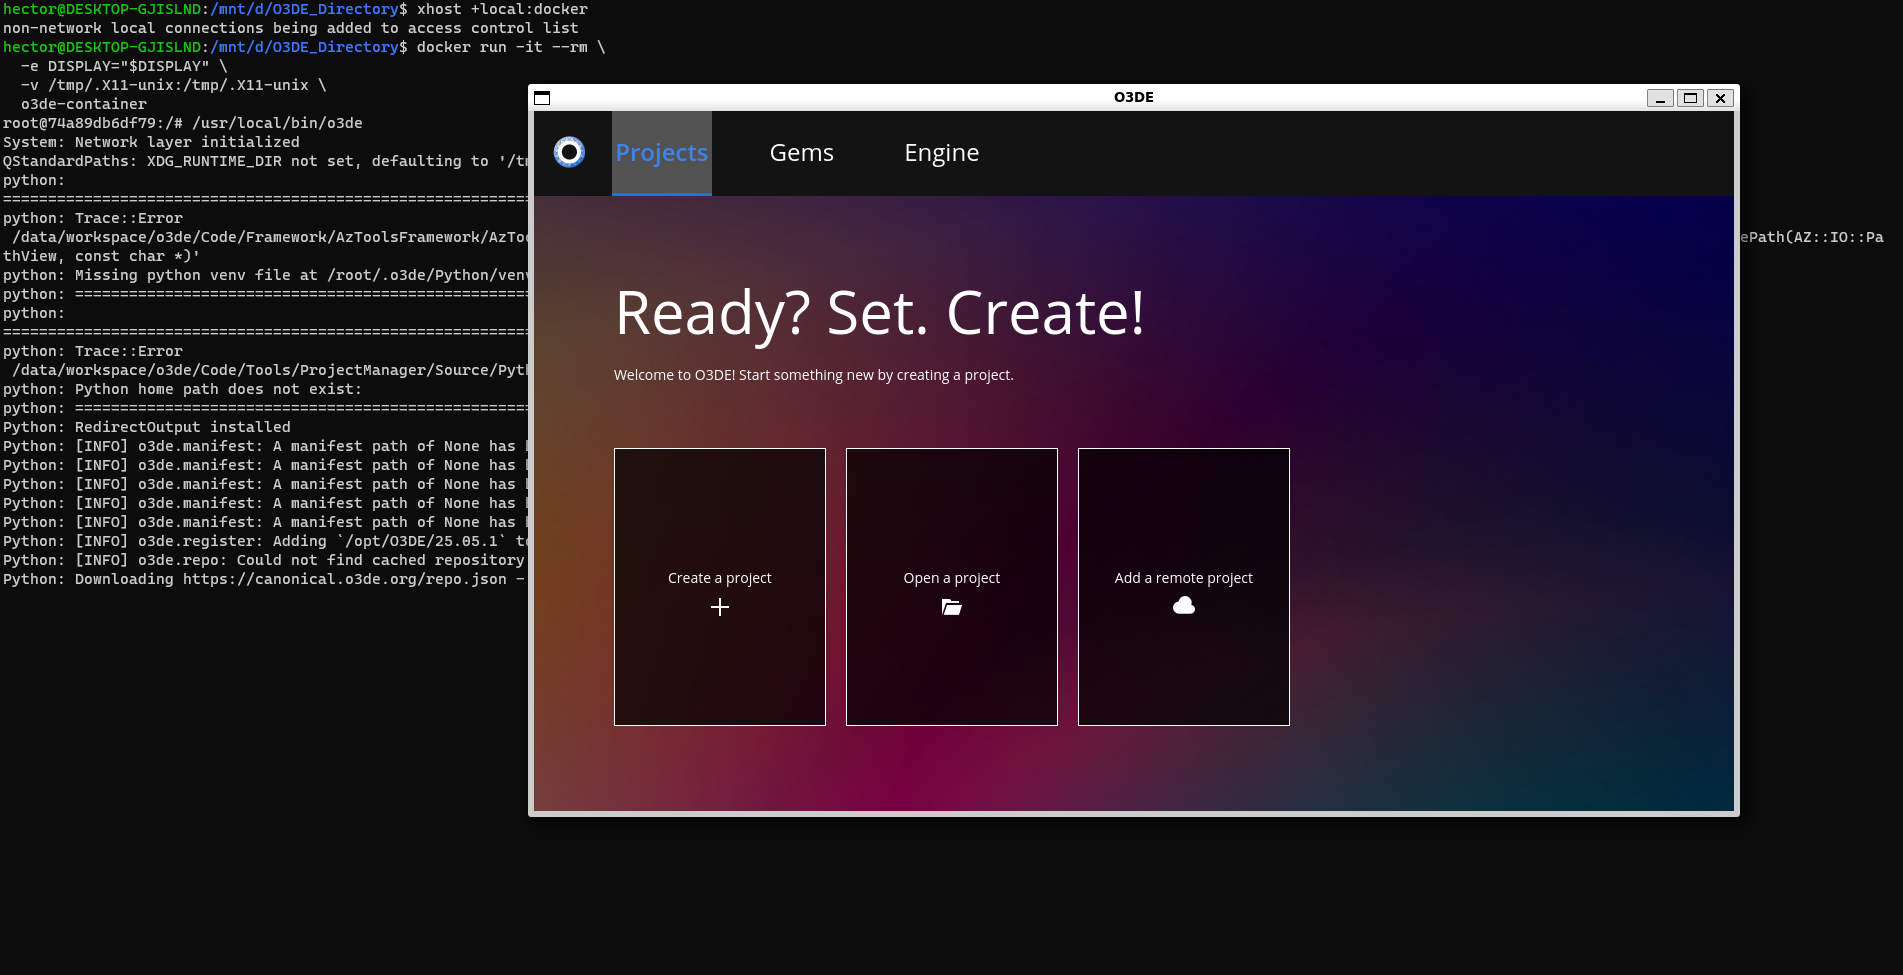Click the 'Welcome to O3DE!' description text
The height and width of the screenshot is (975, 1903).
pyautogui.click(x=813, y=375)
